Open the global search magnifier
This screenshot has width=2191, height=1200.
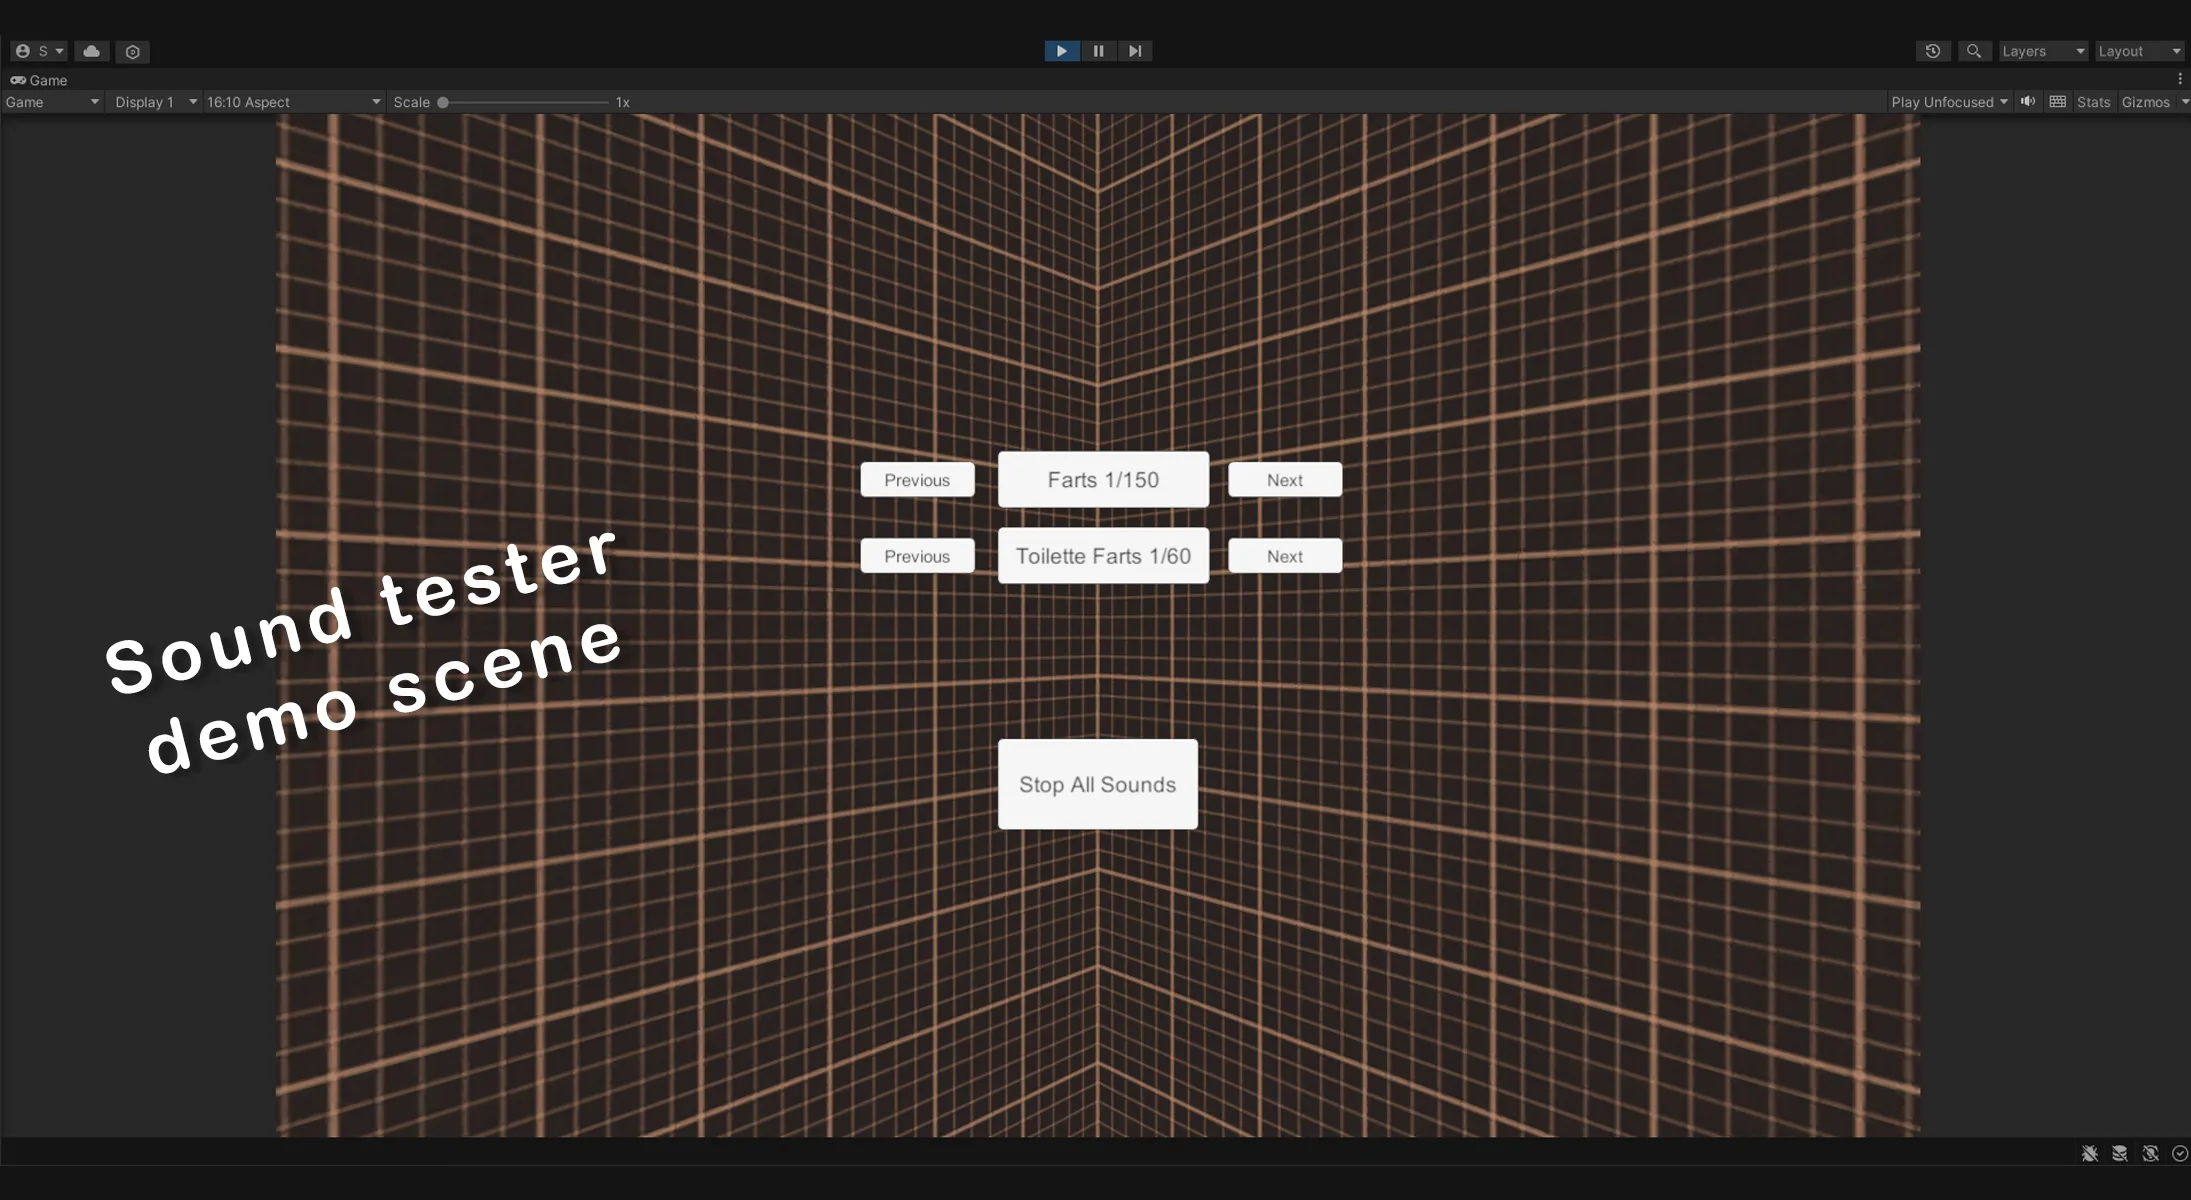1973,51
